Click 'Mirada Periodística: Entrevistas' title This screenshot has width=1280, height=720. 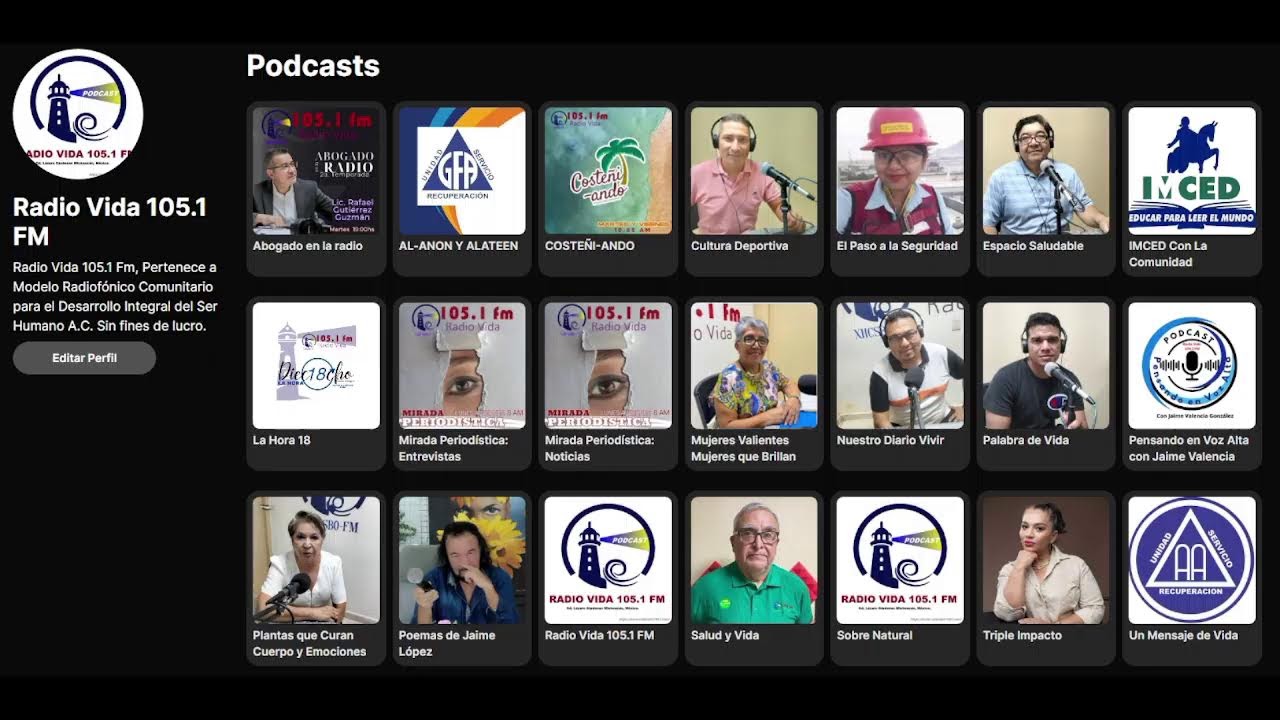pos(454,449)
